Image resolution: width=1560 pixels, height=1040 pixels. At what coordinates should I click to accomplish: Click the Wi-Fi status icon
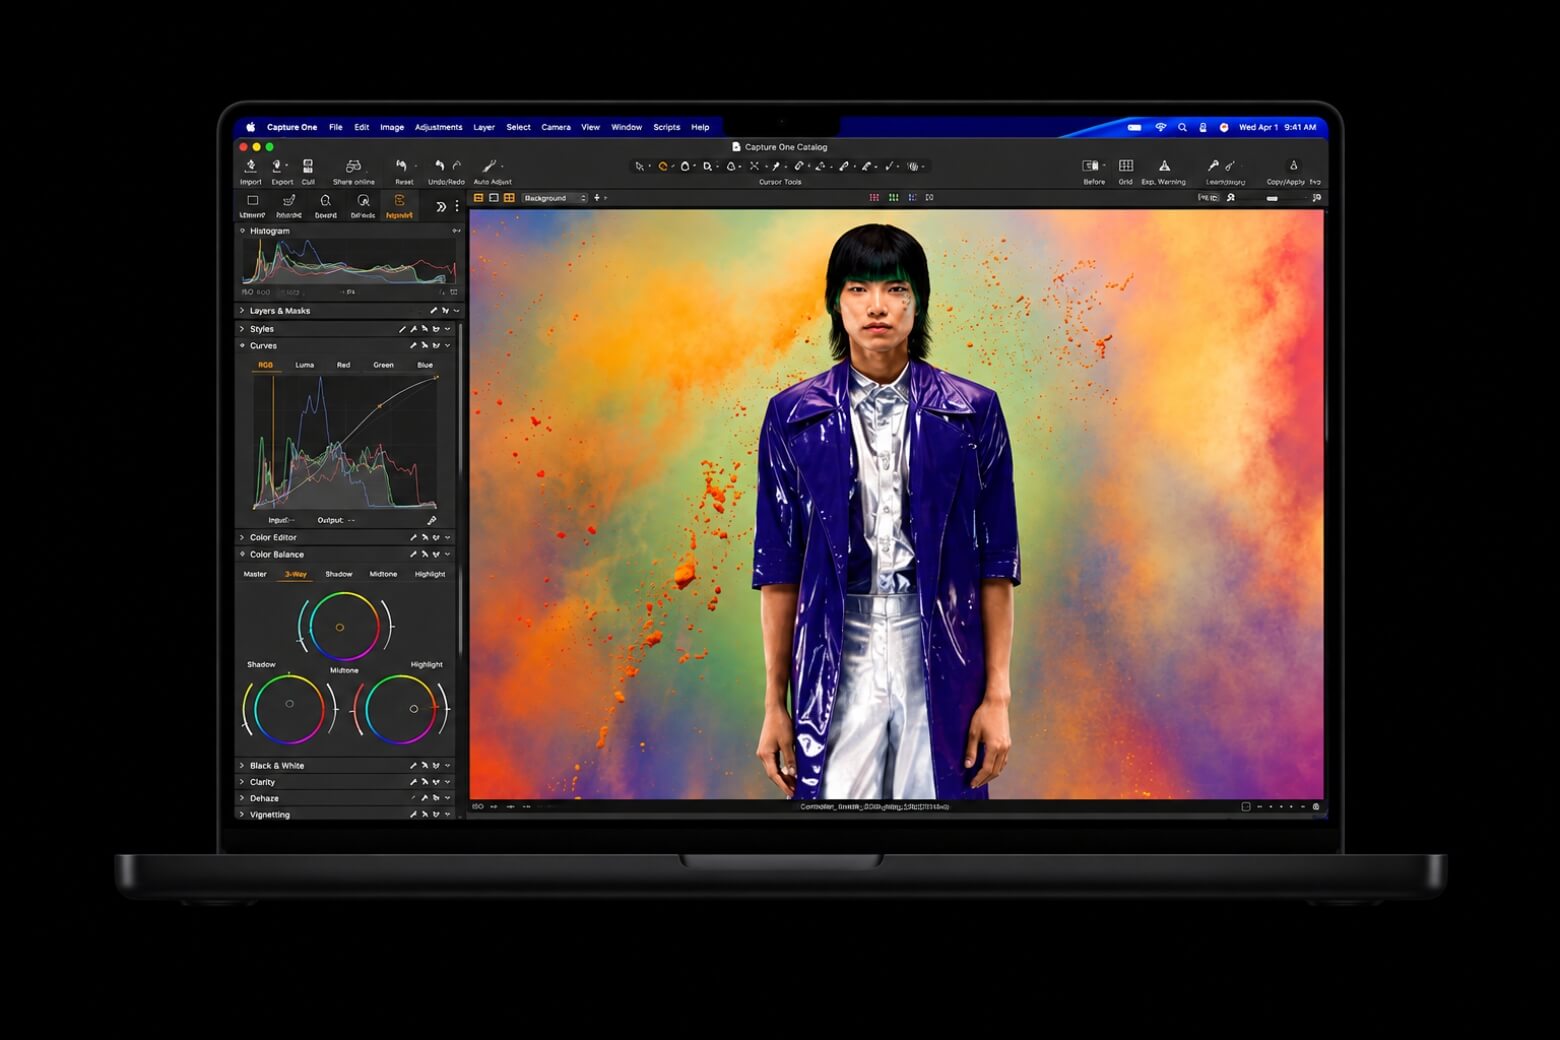[1161, 127]
